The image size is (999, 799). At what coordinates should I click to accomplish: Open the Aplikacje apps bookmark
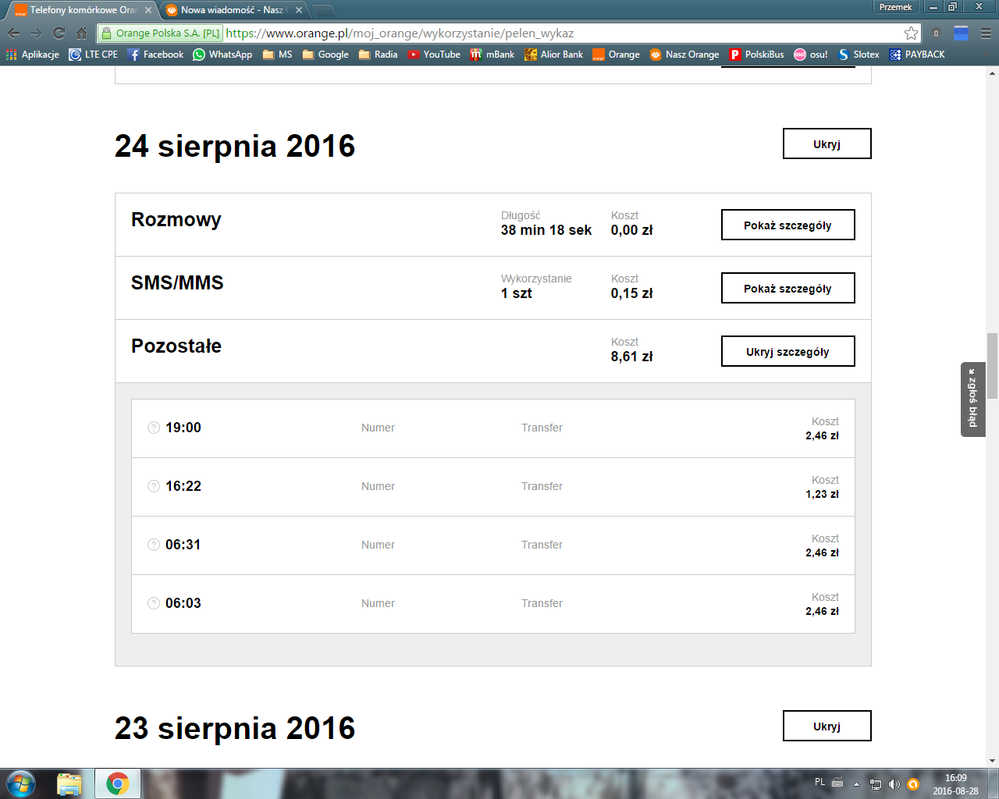[32, 55]
